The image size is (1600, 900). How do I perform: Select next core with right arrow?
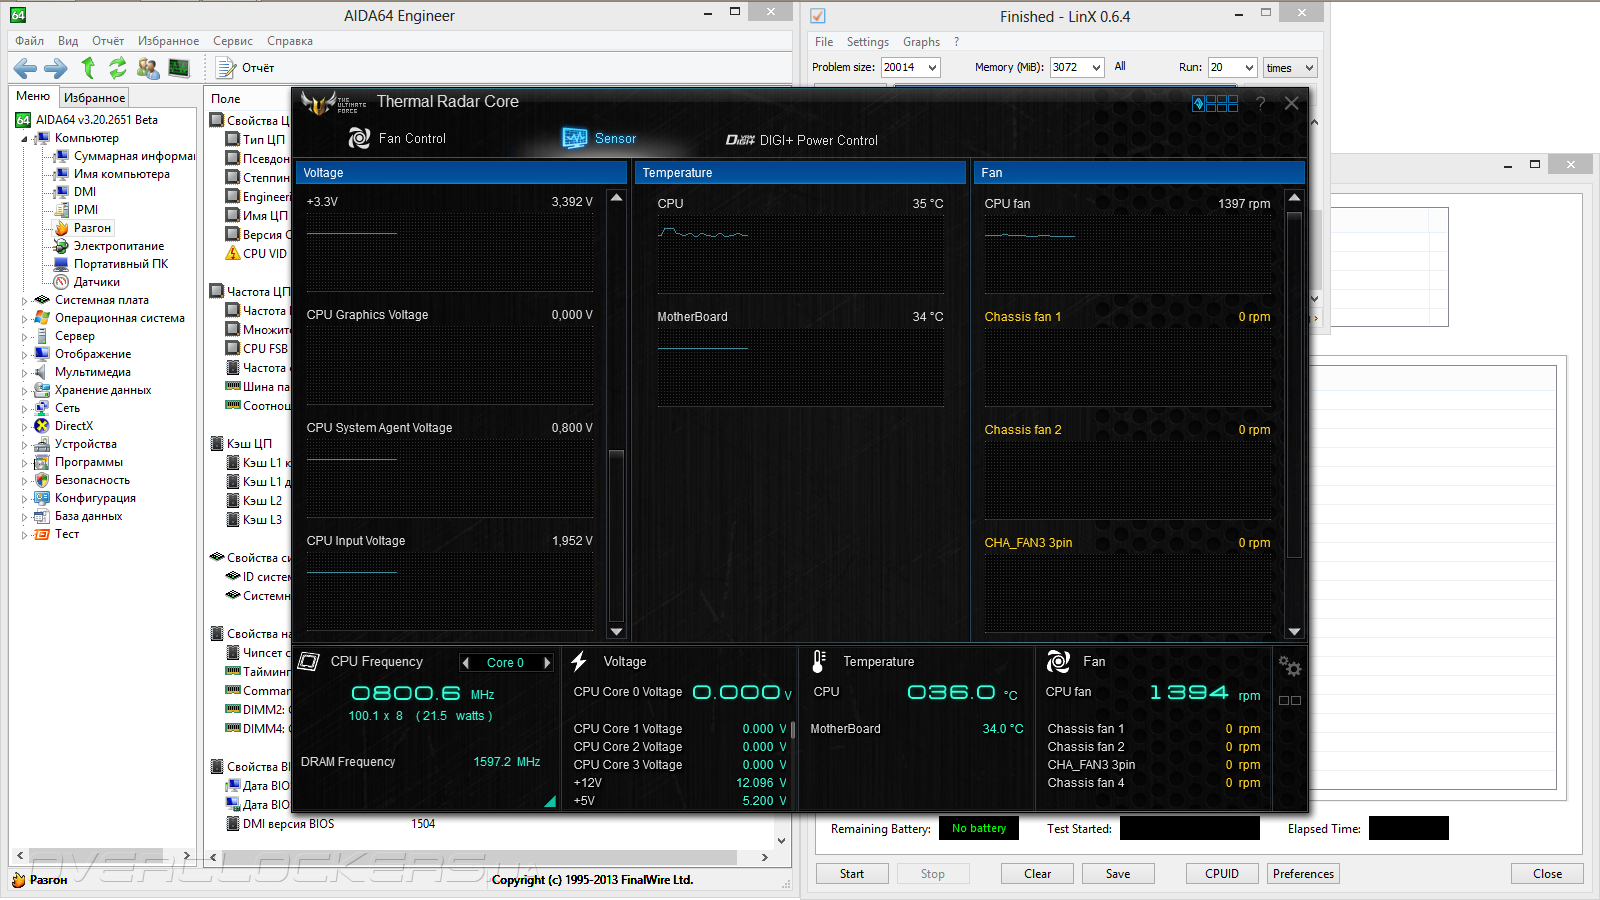547,663
